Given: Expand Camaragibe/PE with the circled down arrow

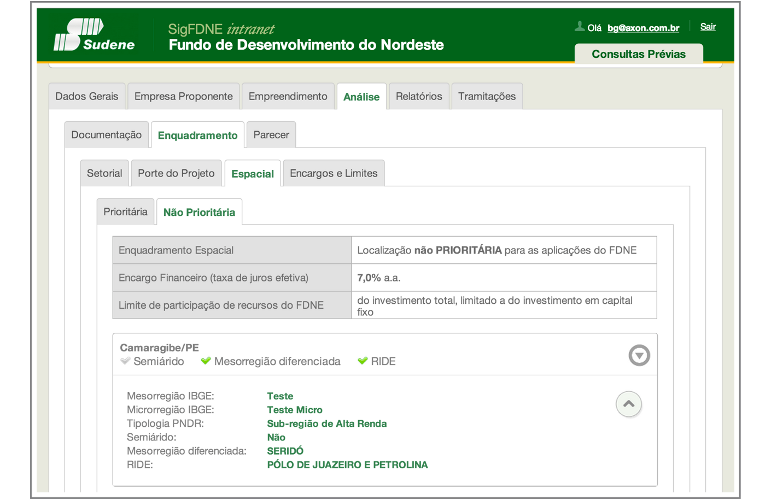Looking at the screenshot, I should [639, 355].
